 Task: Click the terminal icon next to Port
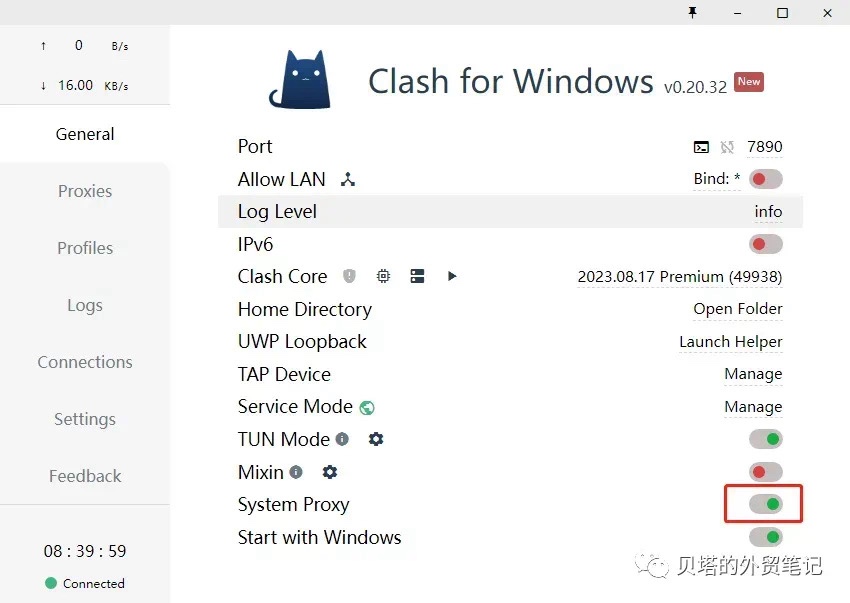point(701,147)
